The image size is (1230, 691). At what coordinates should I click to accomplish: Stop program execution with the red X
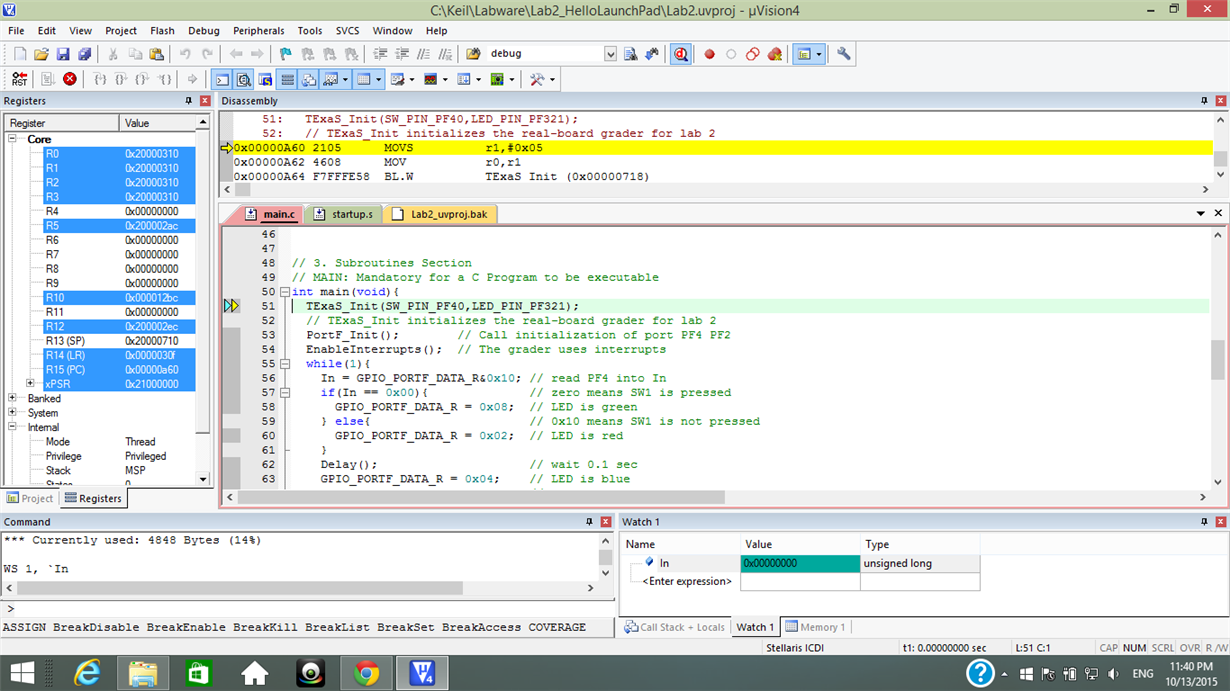[x=70, y=79]
